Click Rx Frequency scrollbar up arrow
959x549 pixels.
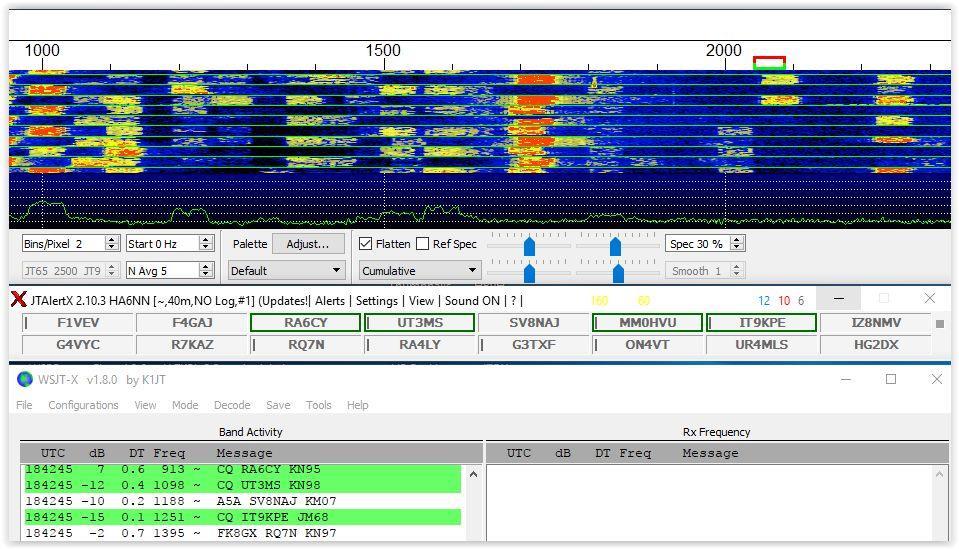click(x=939, y=474)
